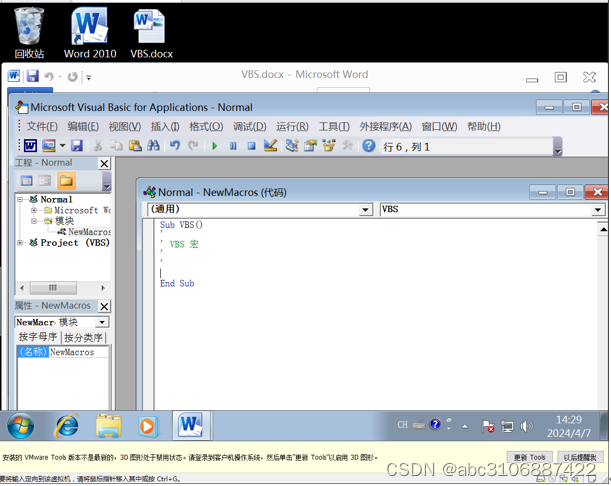The image size is (611, 486).
Task: Open Windows Explorer folder on taskbar
Action: 108,426
